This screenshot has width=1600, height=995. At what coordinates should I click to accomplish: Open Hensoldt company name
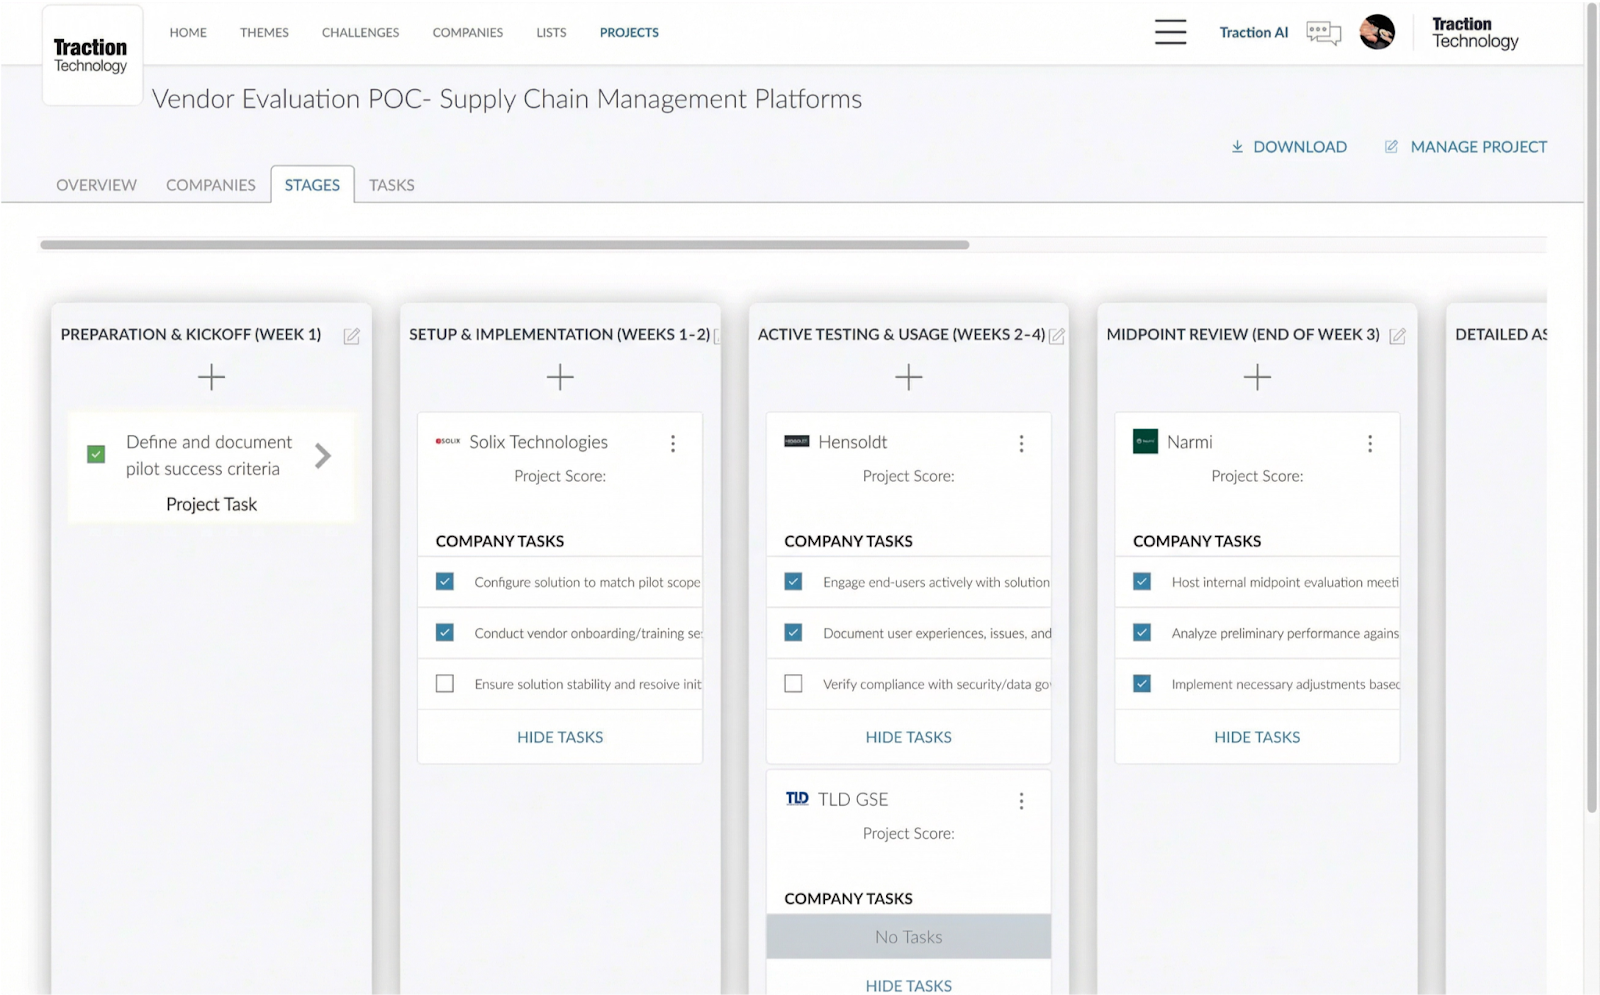852,442
